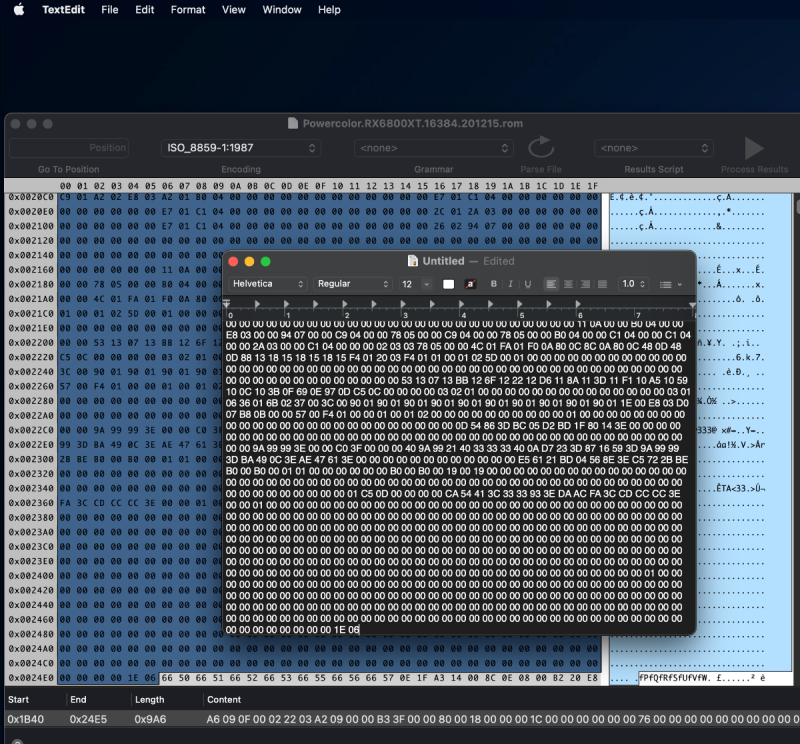Open the text background color well
Image resolution: width=800 pixels, height=744 pixels.
coord(470,284)
